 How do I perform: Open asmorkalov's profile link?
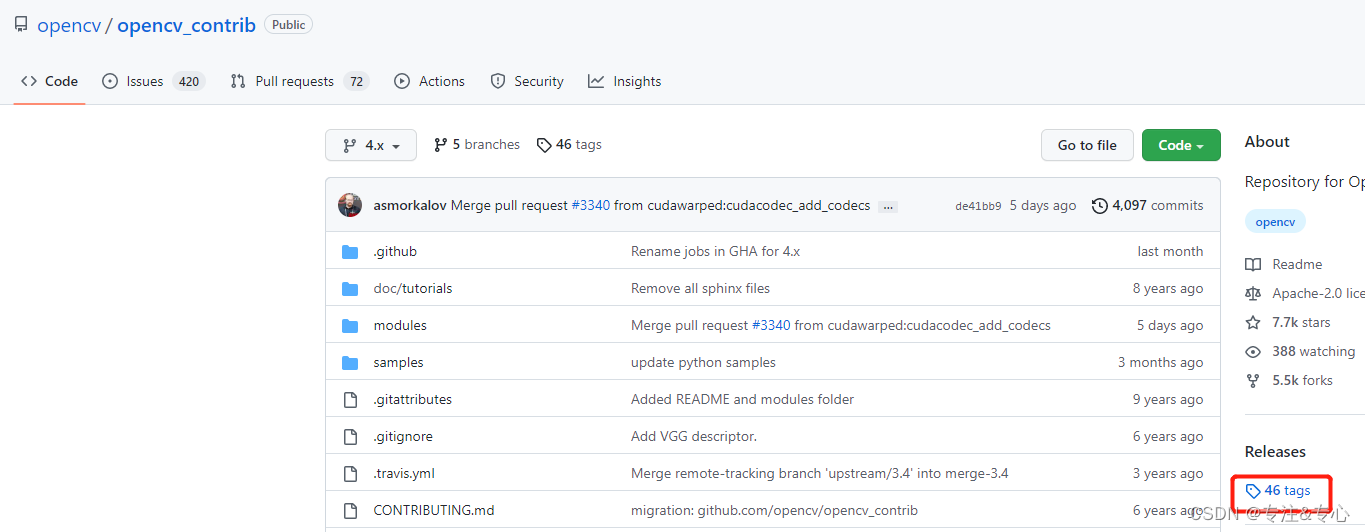point(410,205)
